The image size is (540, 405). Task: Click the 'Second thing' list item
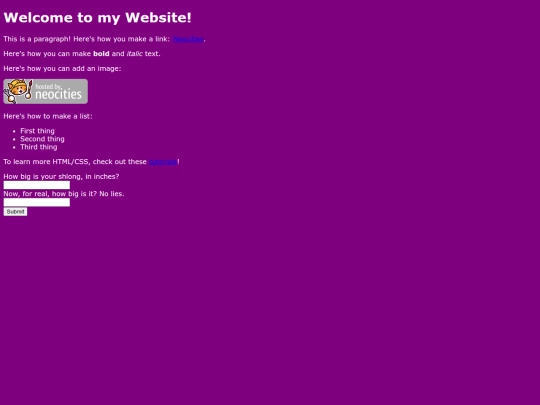(42, 139)
